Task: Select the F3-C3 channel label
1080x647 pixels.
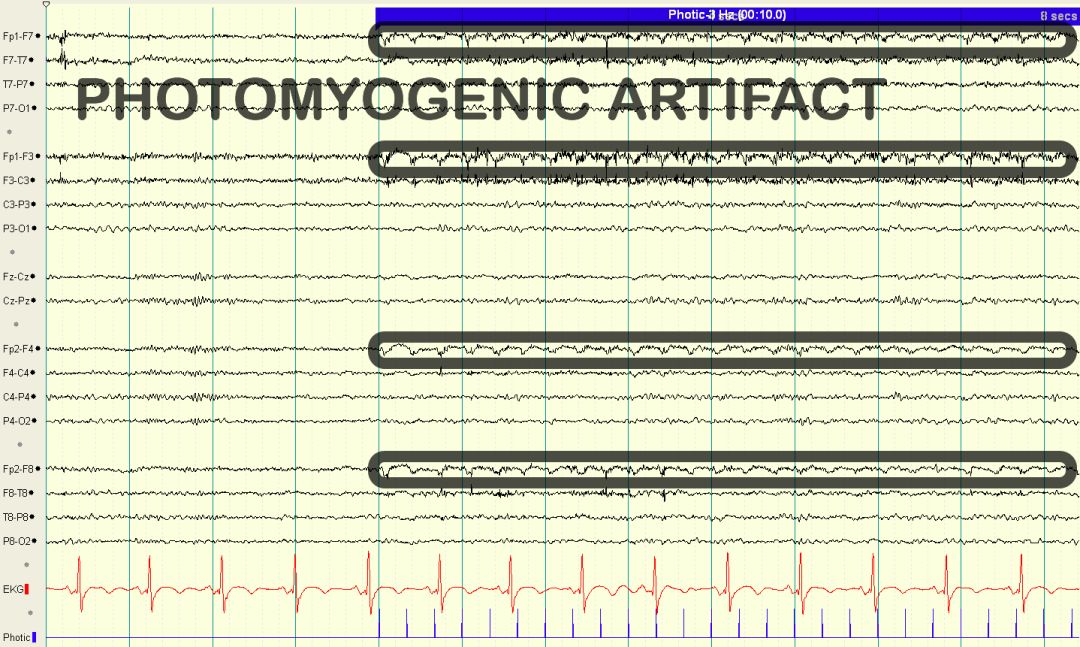Action: coord(16,181)
